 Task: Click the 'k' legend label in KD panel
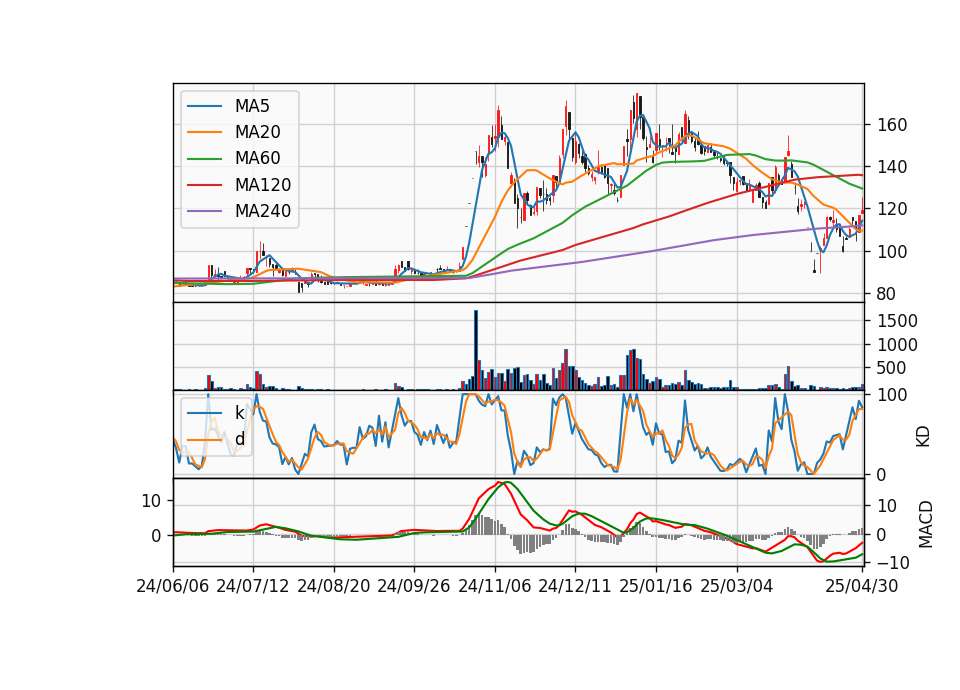tap(239, 413)
